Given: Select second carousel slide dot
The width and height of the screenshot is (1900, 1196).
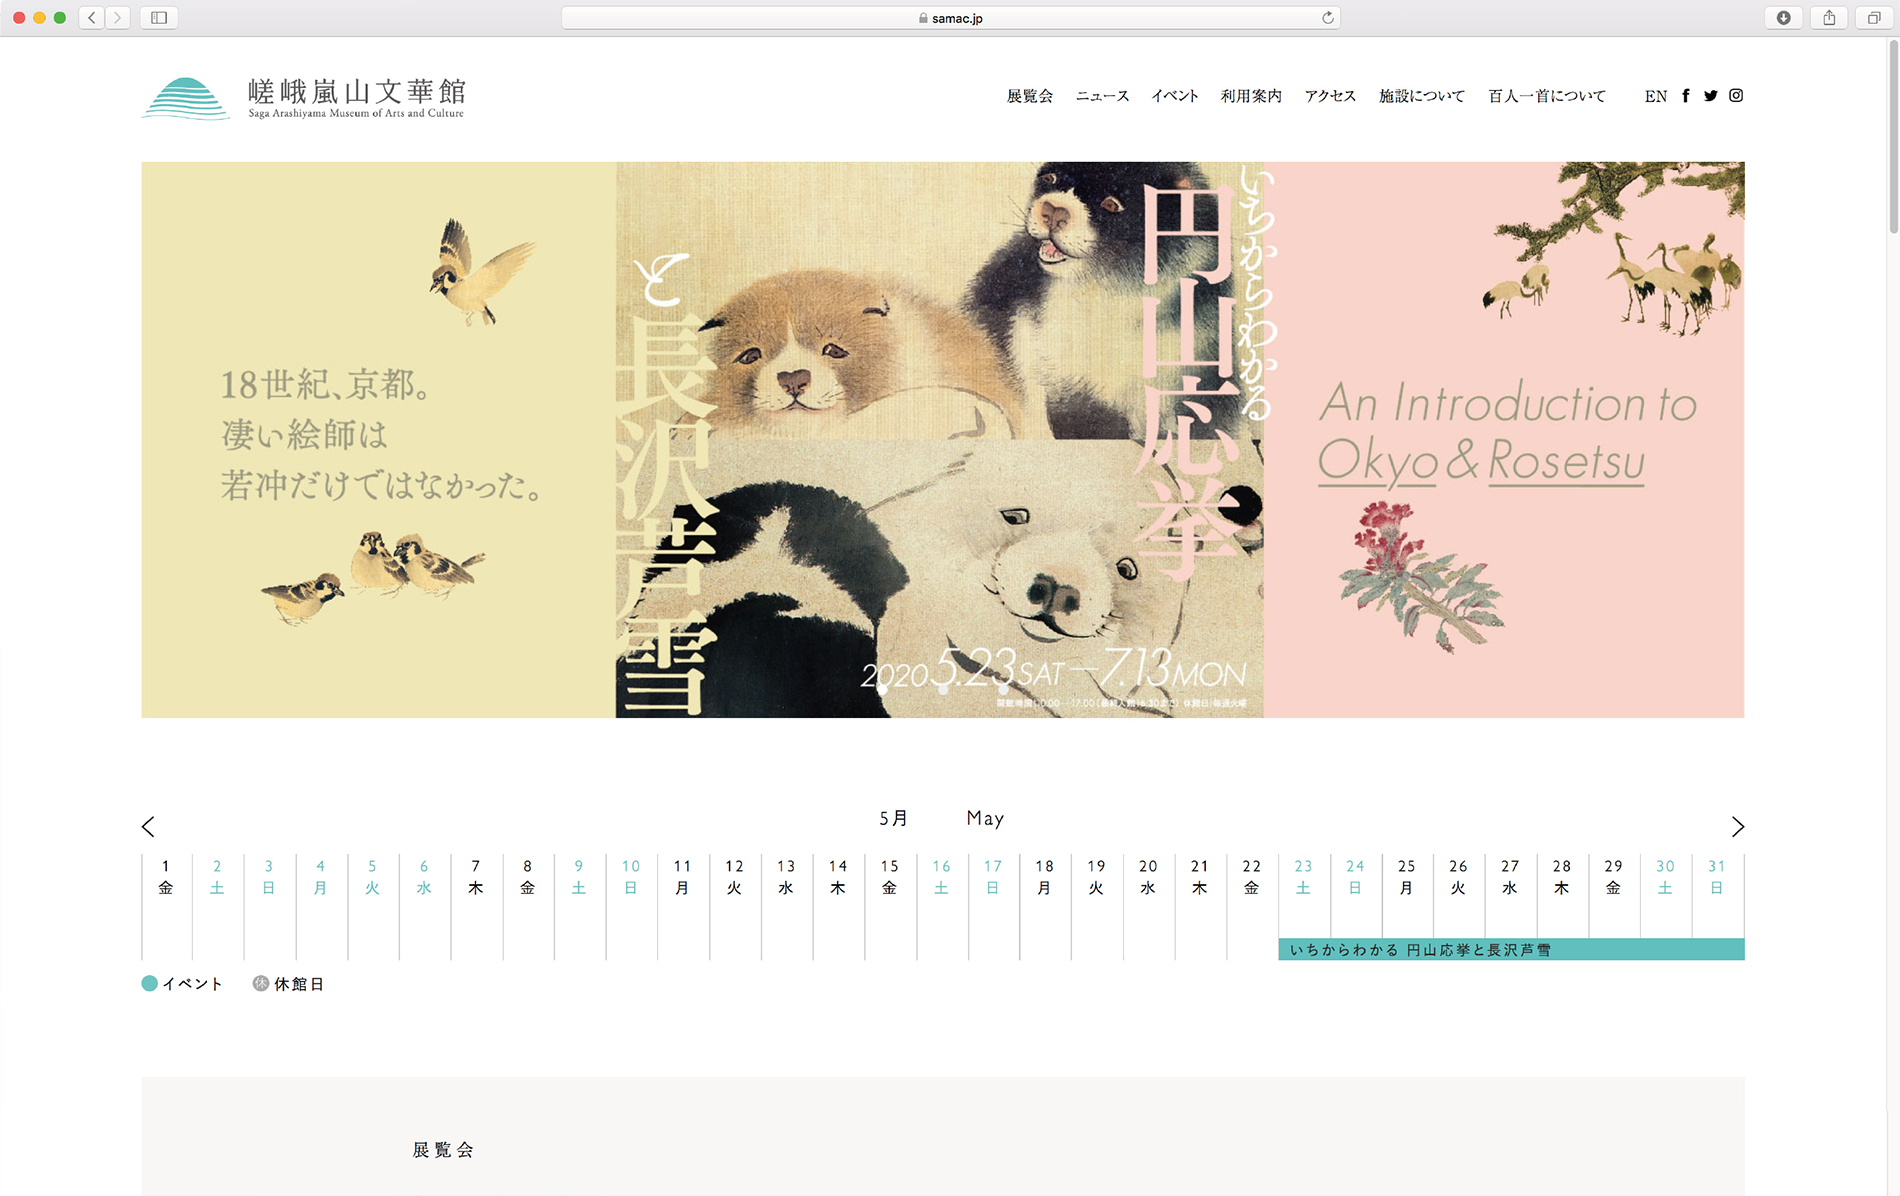Looking at the screenshot, I should tap(943, 689).
